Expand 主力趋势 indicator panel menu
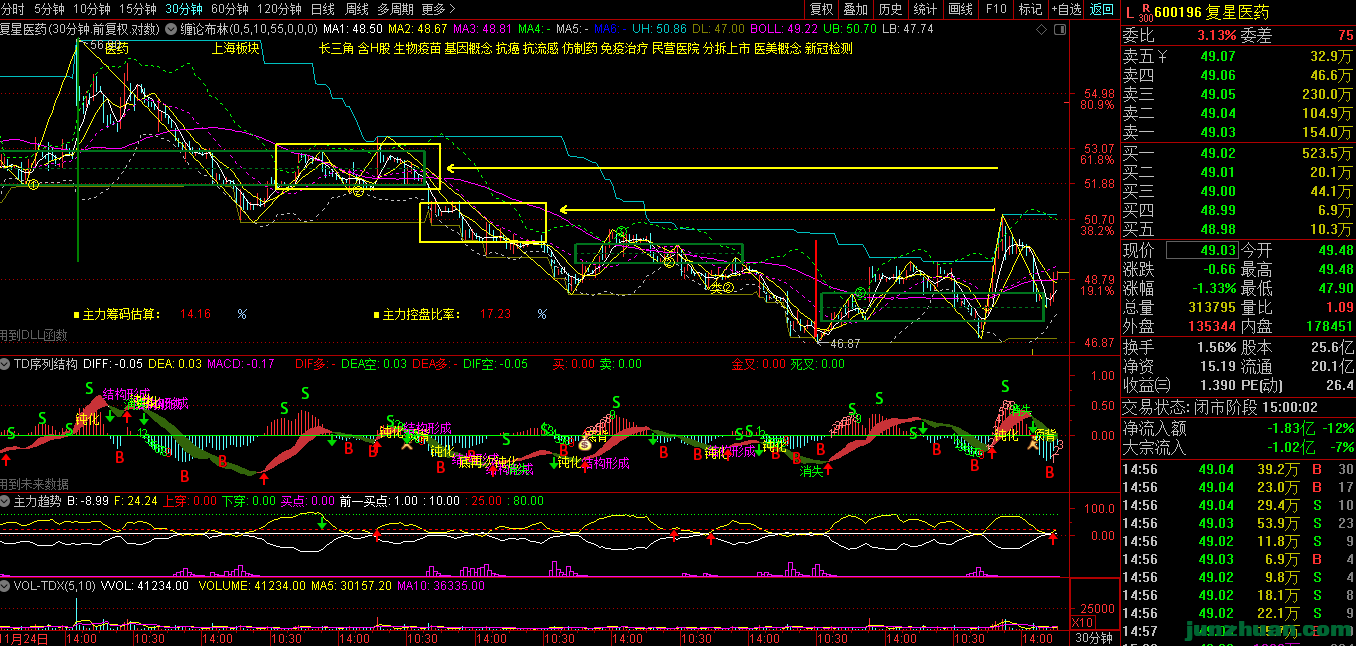1356x646 pixels. pyautogui.click(x=7, y=500)
